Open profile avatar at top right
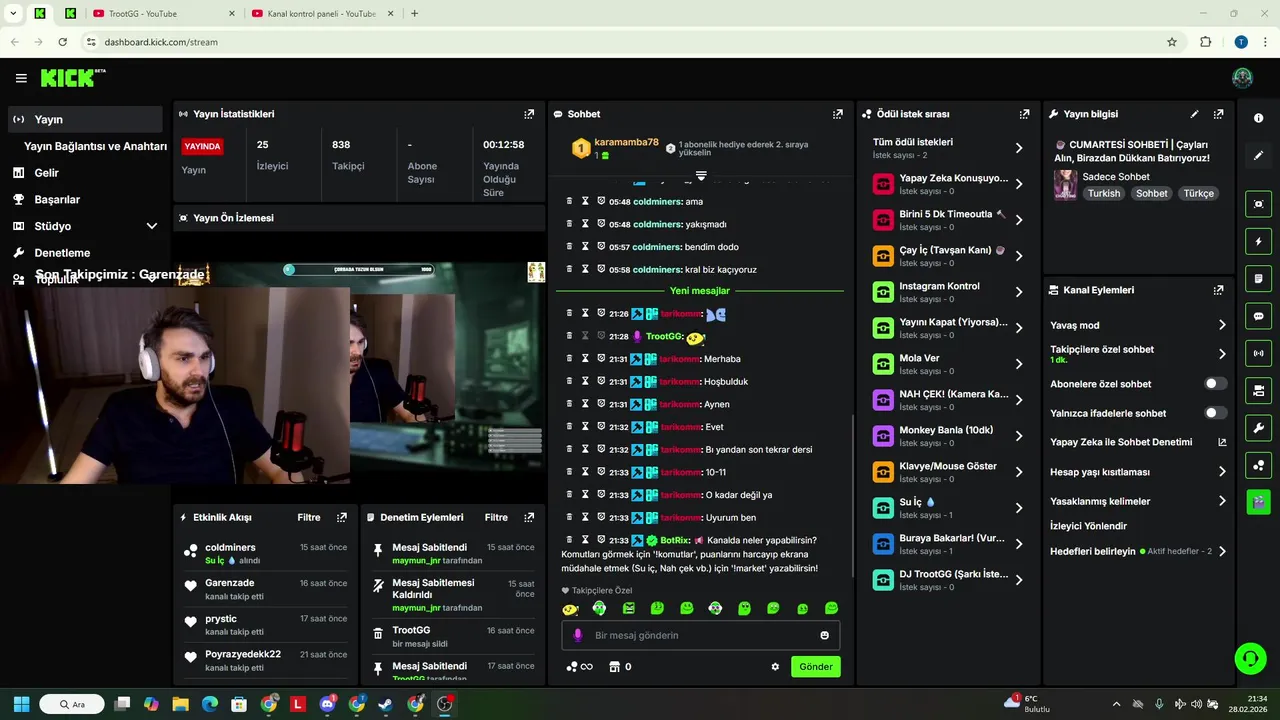 point(1242,78)
